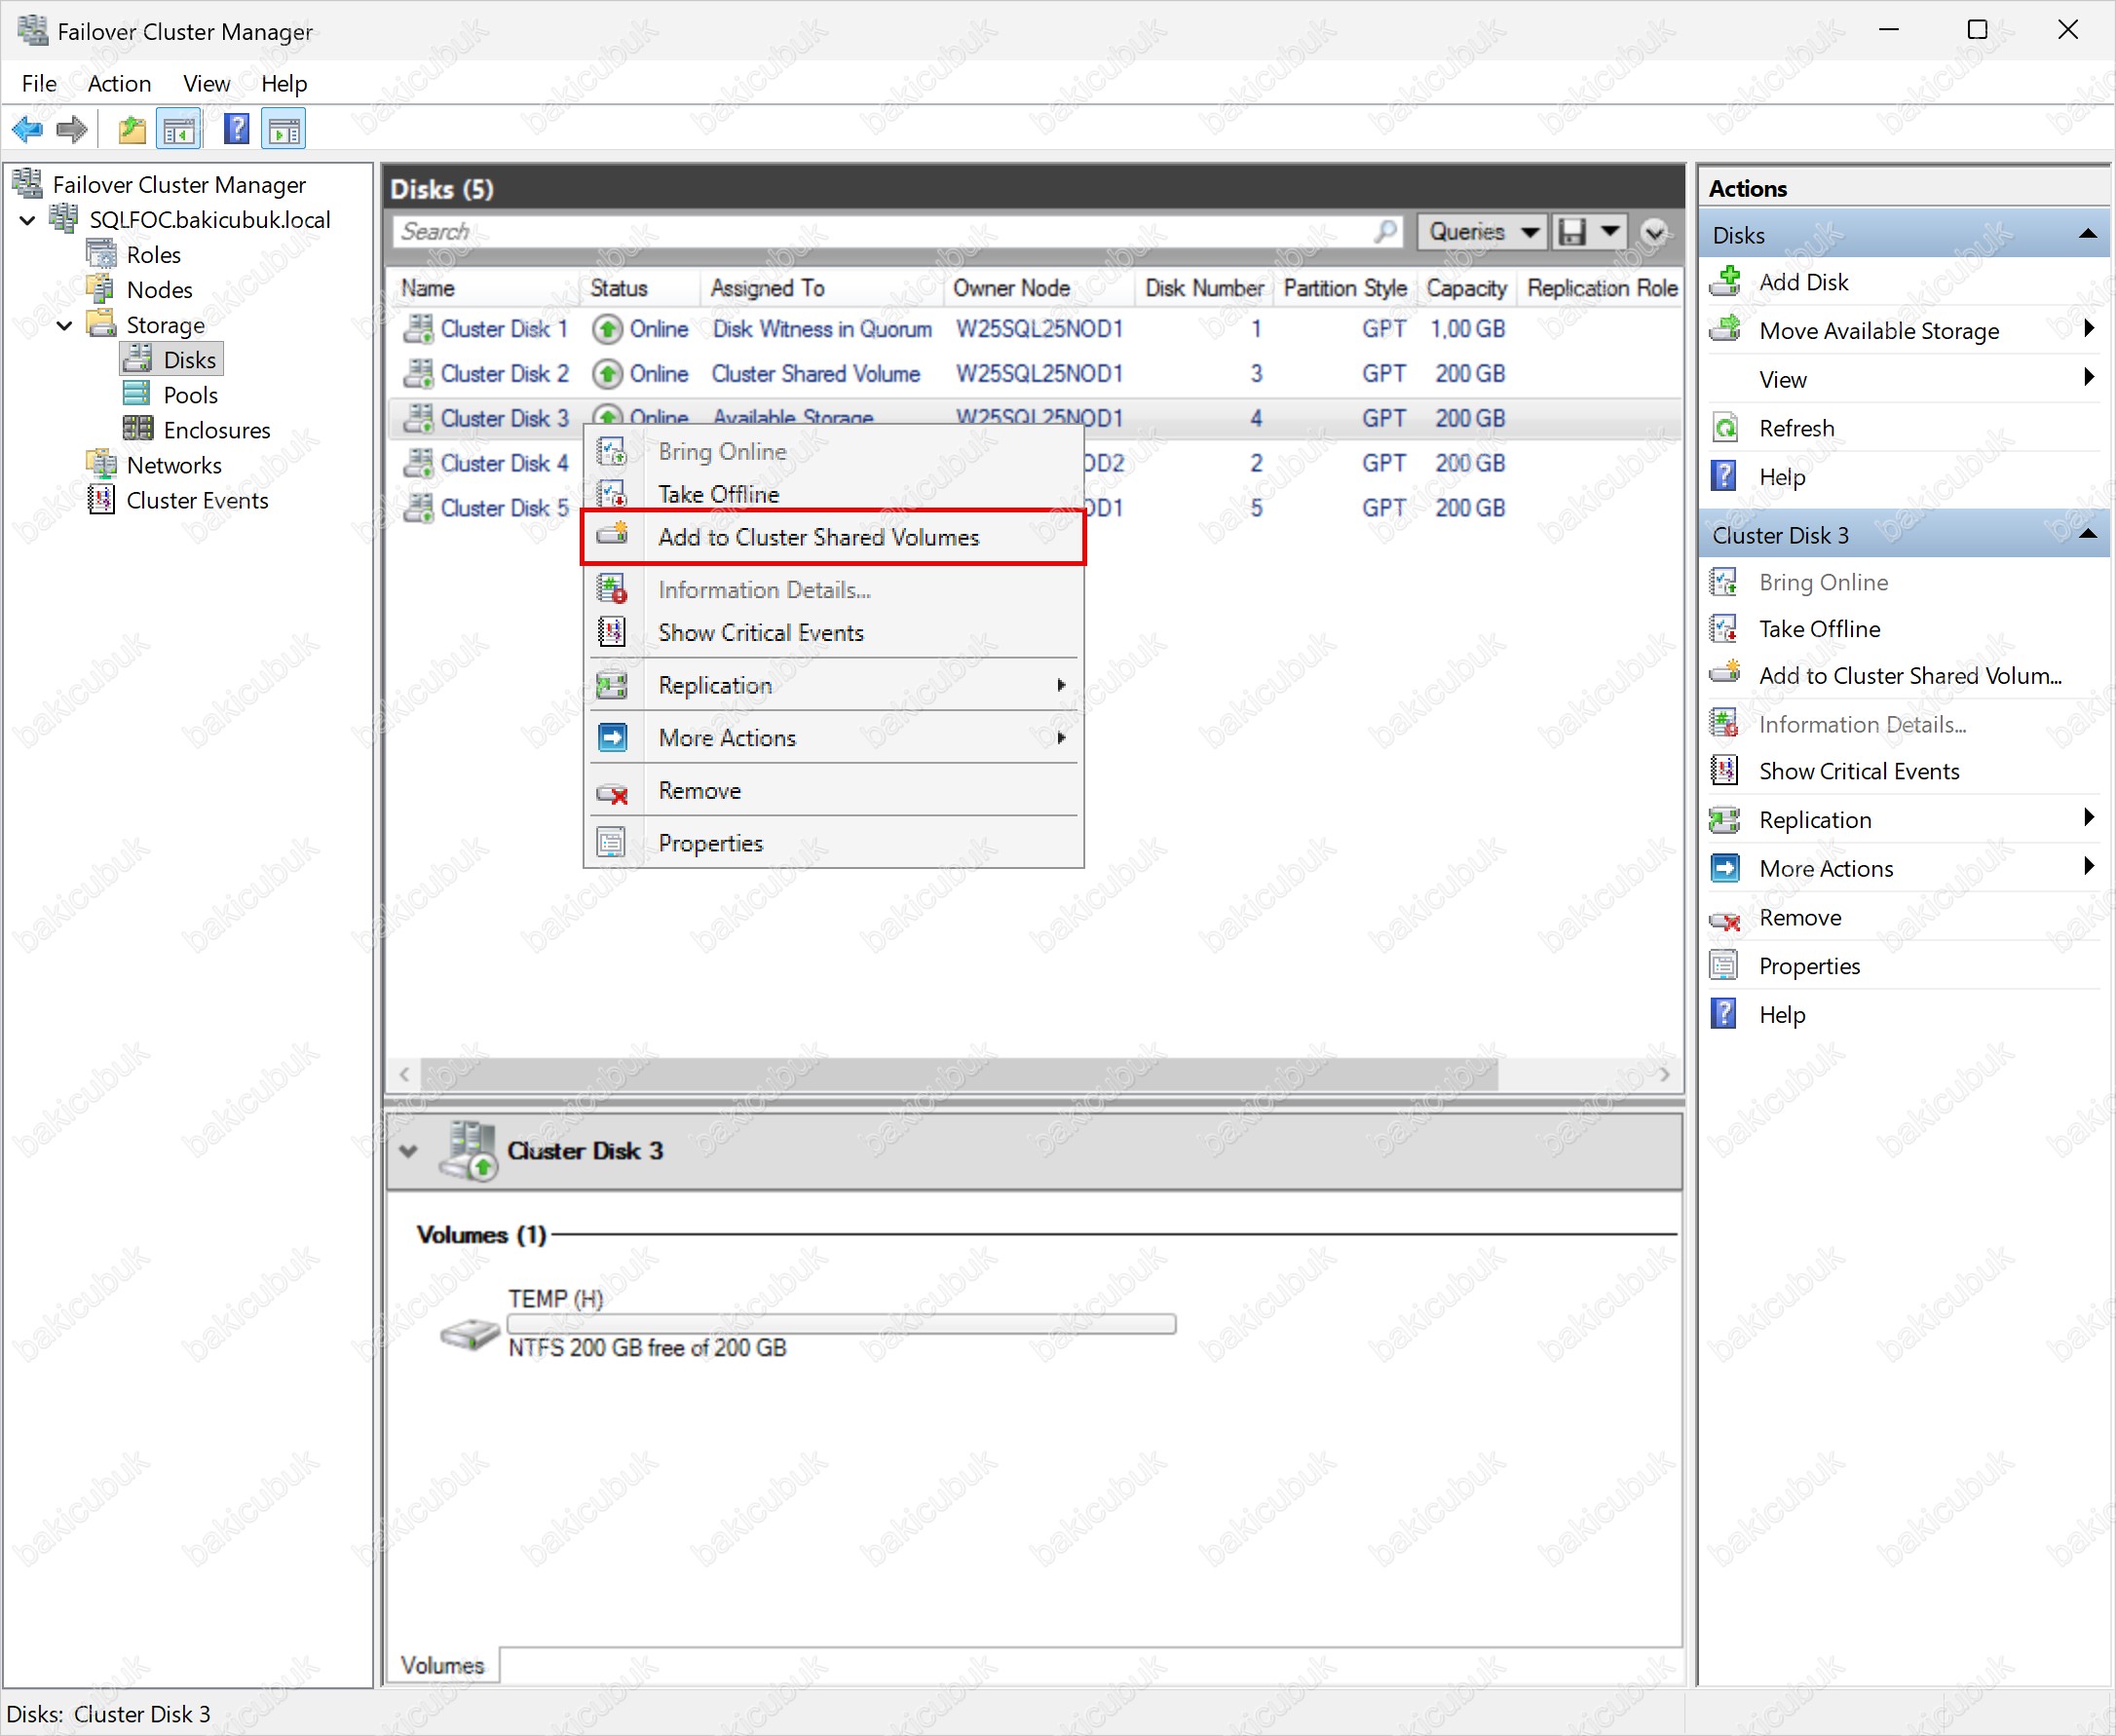2116x1736 pixels.
Task: Select Add to Cluster Shared Volumes menu entry
Action: (818, 537)
